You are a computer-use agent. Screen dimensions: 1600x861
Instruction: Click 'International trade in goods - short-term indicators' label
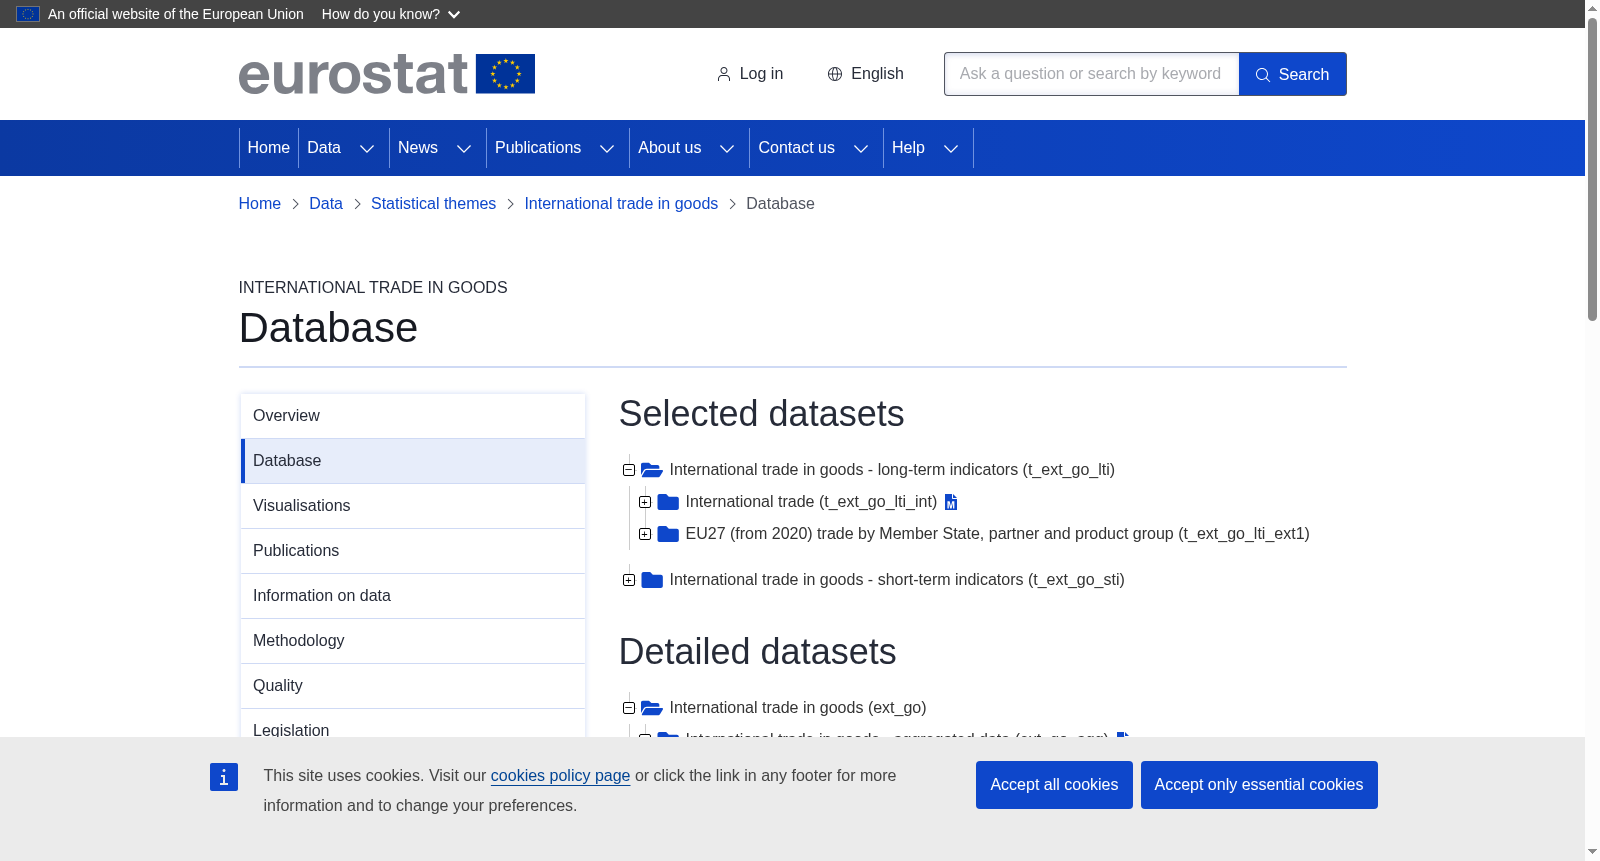pyautogui.click(x=897, y=580)
